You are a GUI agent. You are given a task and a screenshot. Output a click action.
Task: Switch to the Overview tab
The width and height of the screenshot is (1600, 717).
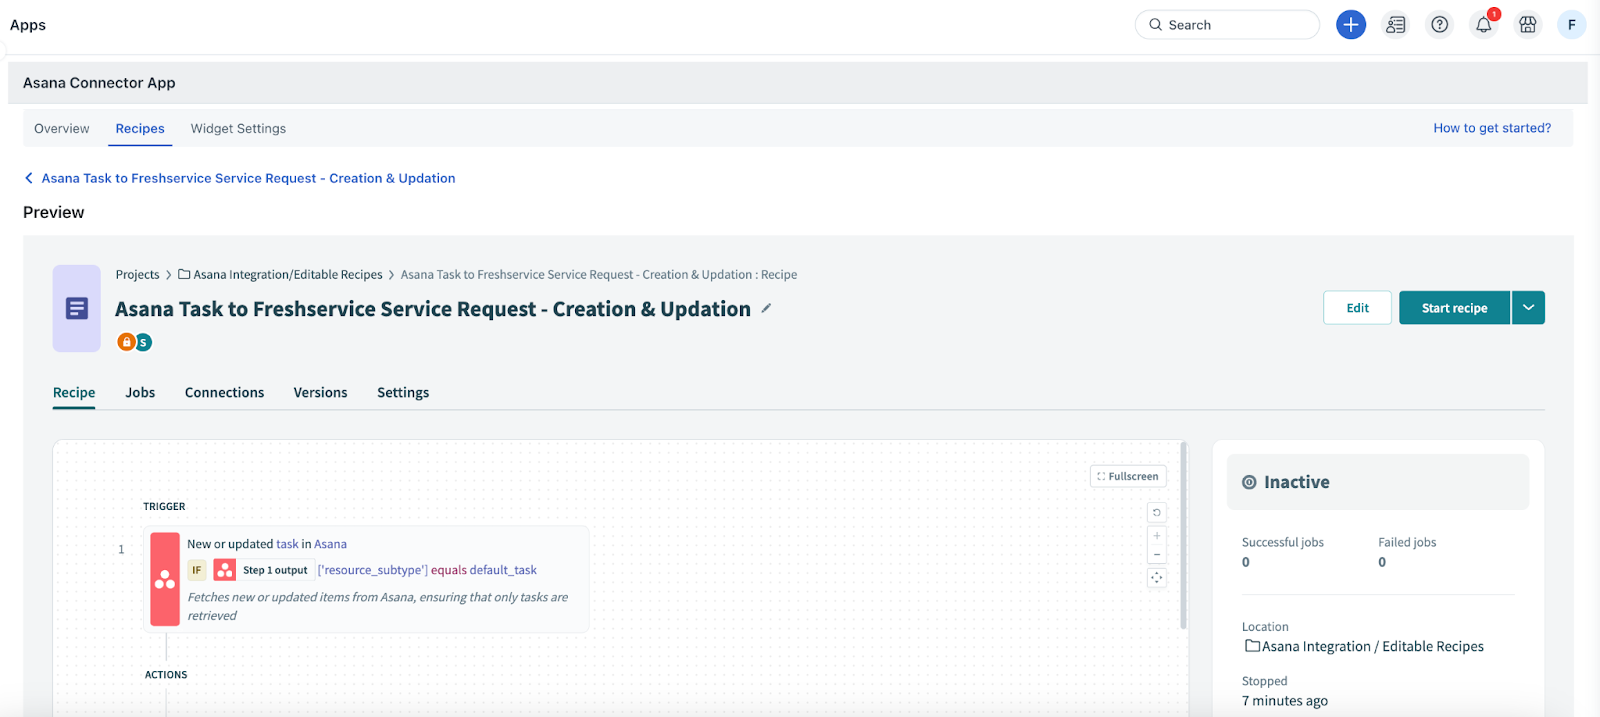point(62,128)
